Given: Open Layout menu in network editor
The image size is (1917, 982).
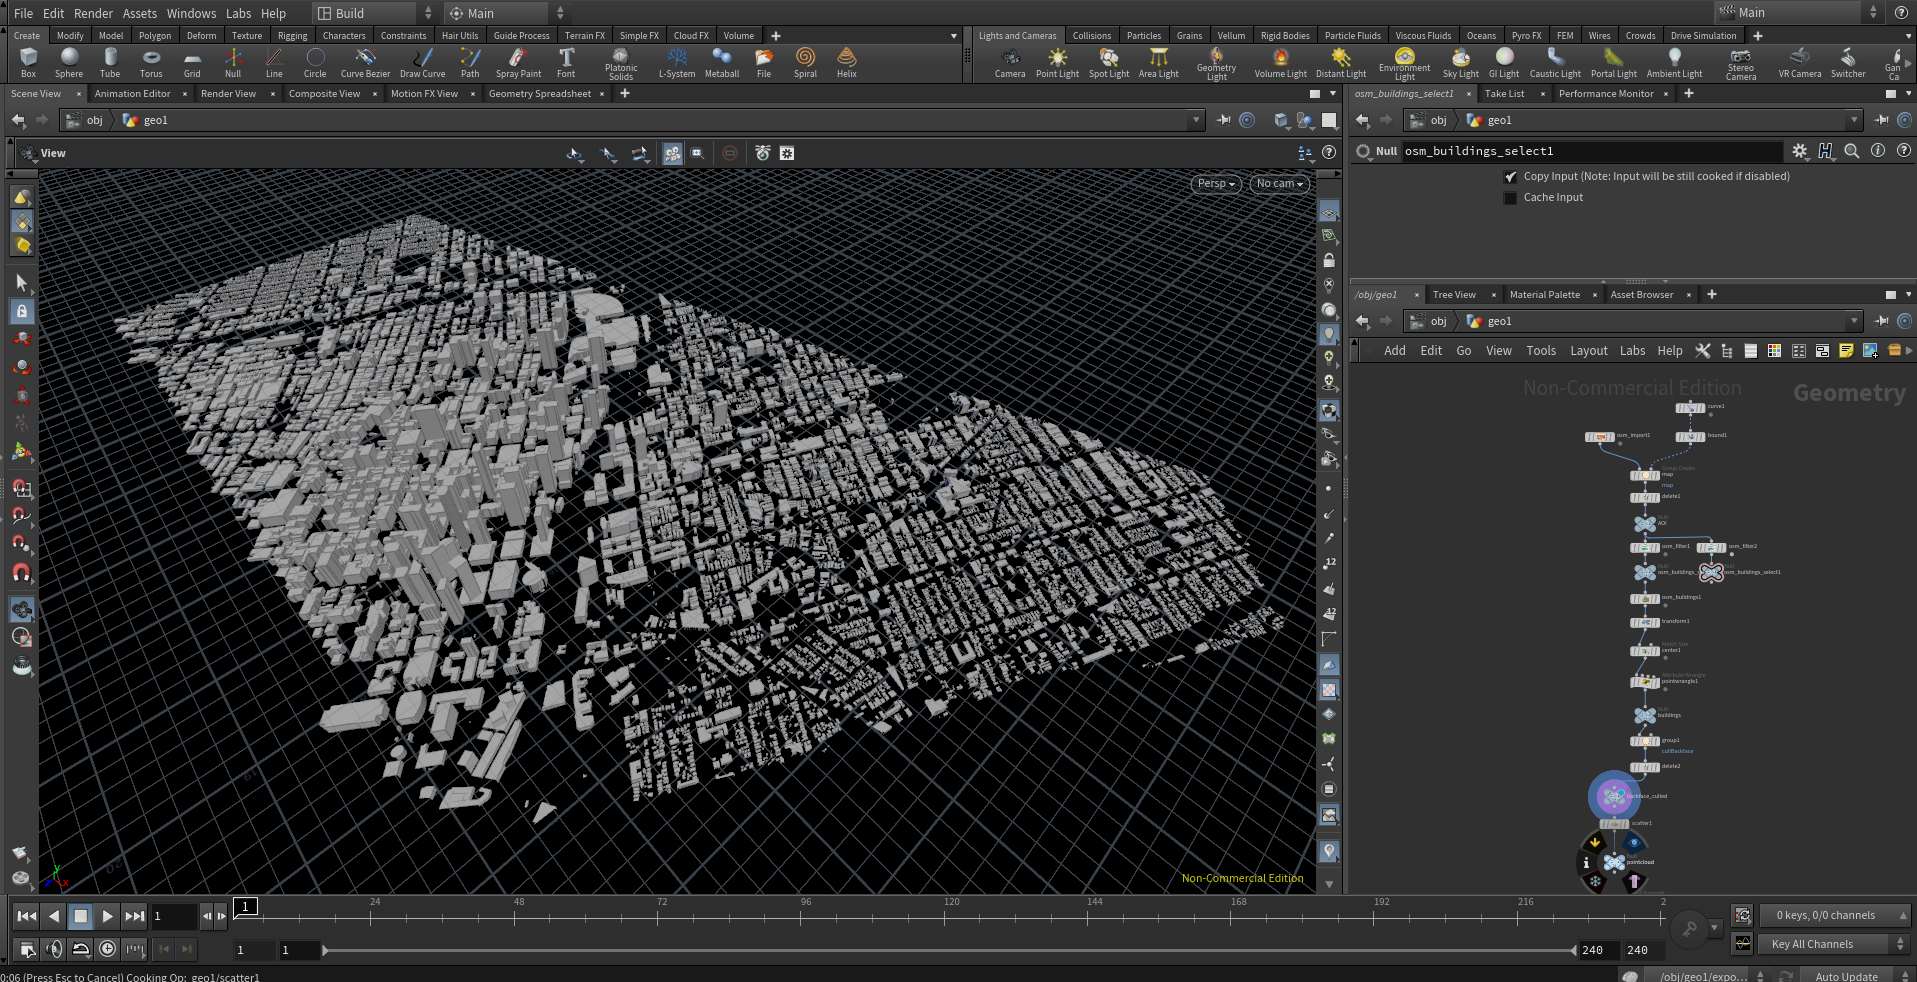Looking at the screenshot, I should coord(1588,351).
